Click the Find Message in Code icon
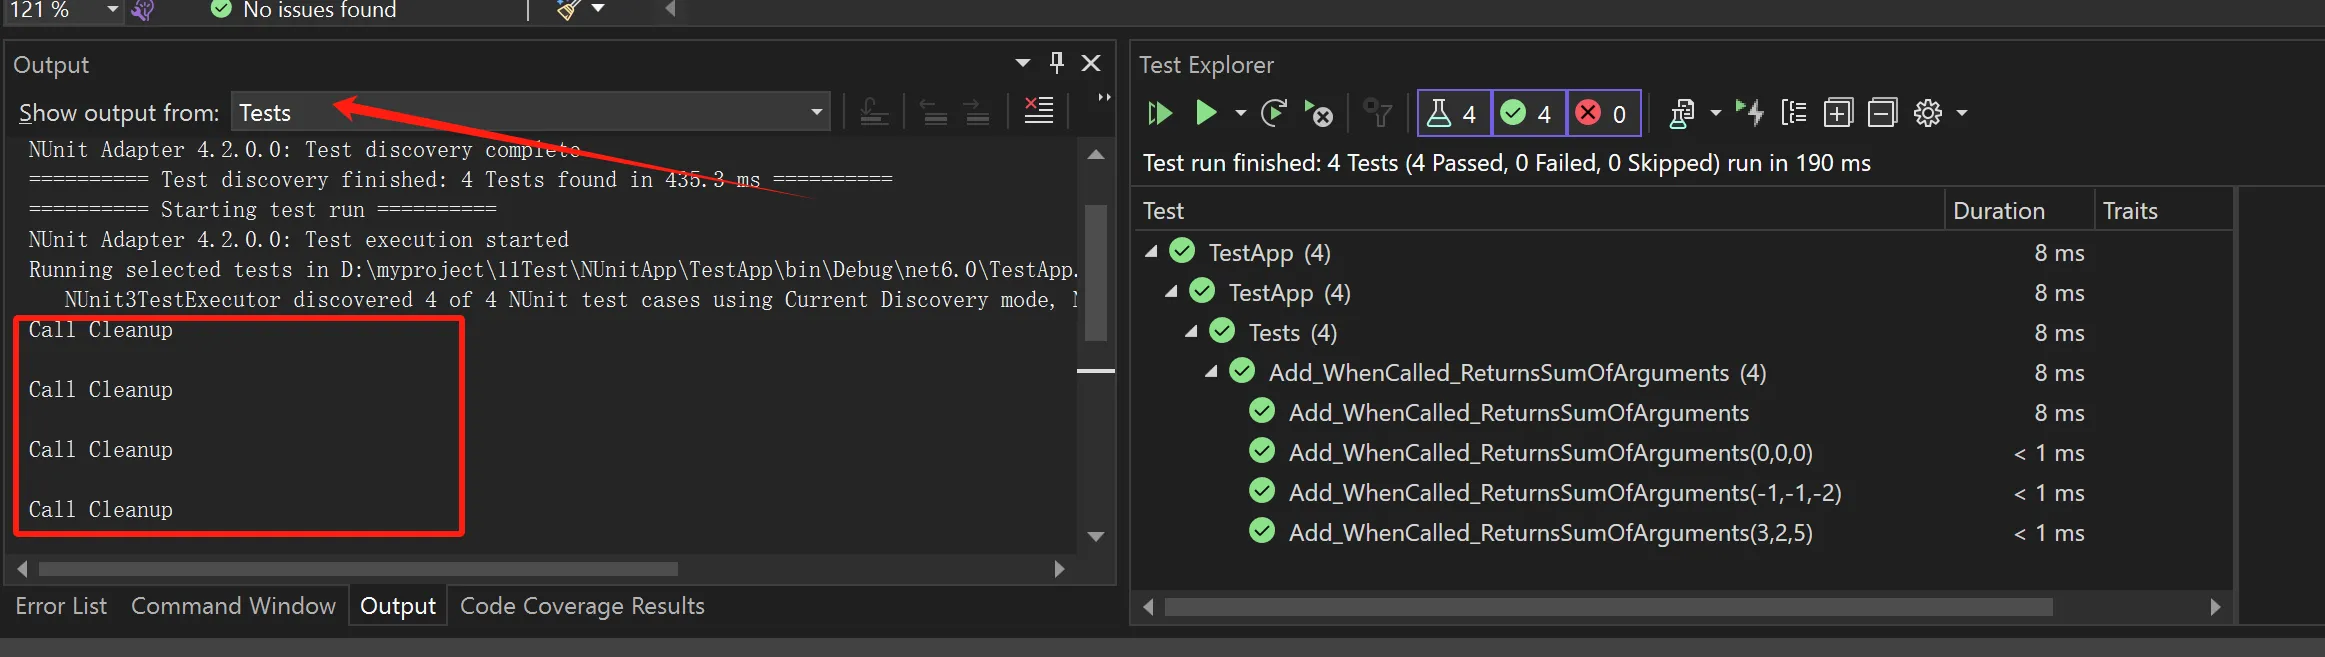Image resolution: width=2325 pixels, height=657 pixels. (x=874, y=112)
